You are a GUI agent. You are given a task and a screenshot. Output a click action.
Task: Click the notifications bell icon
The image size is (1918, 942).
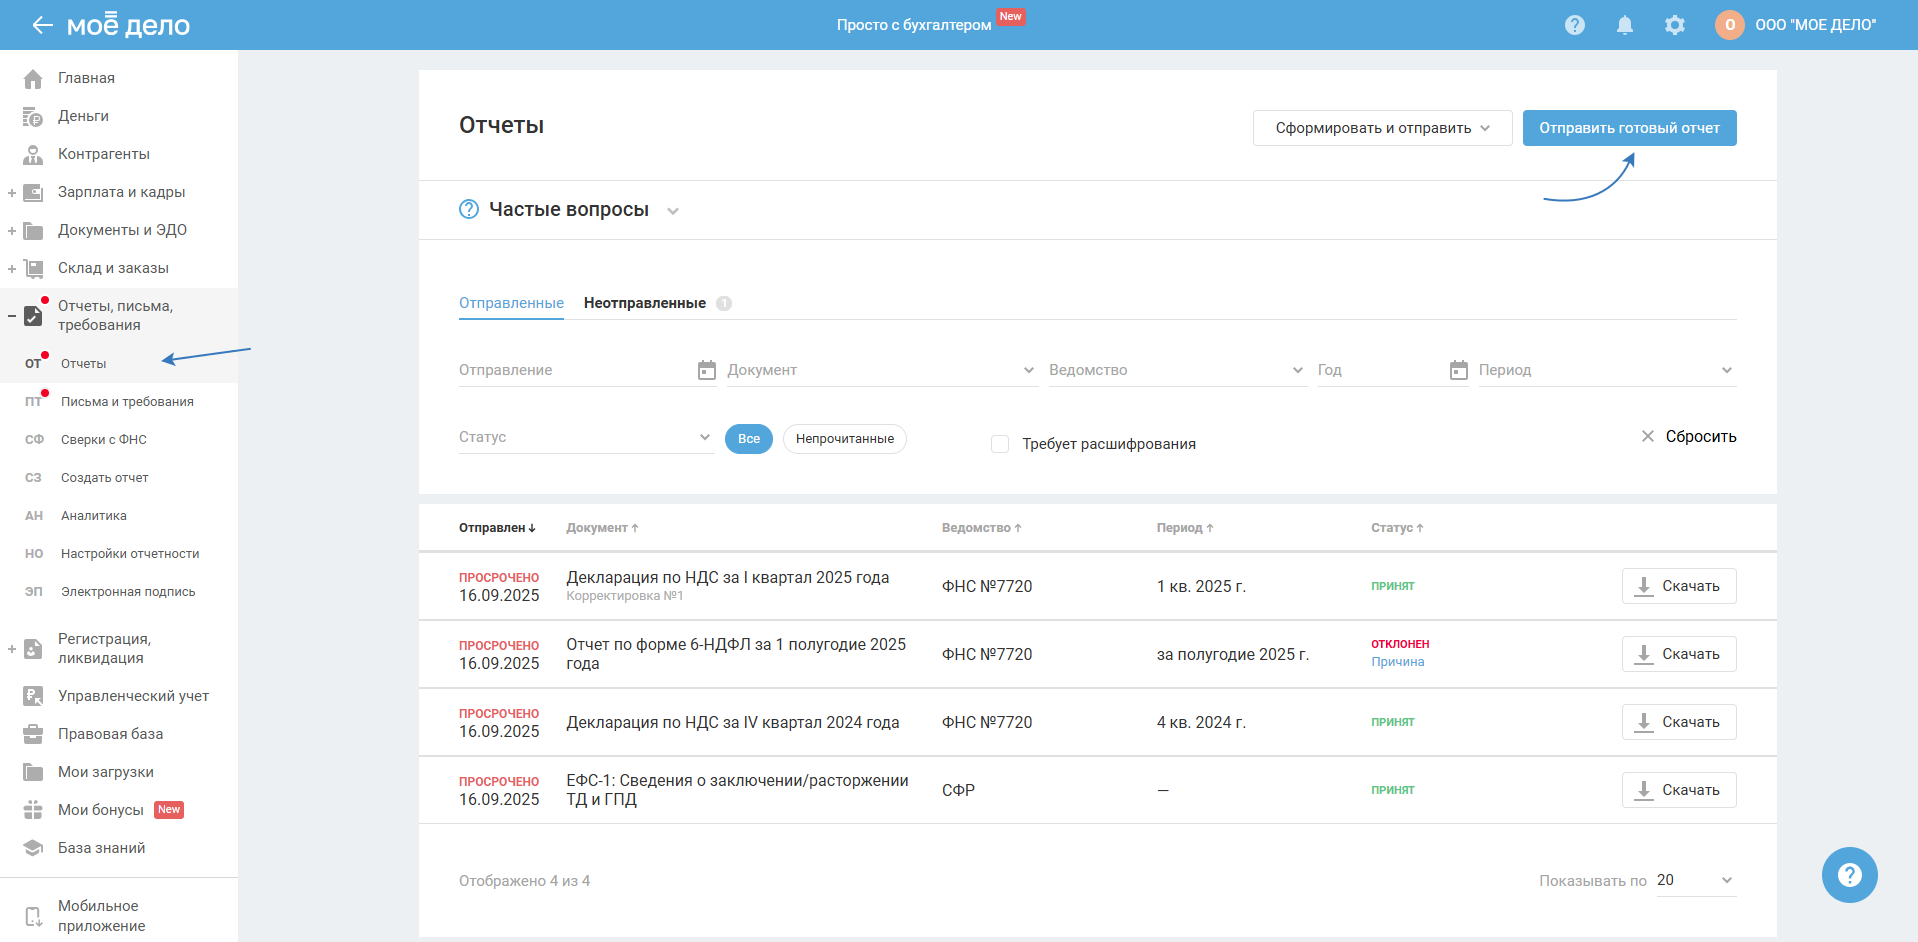pyautogui.click(x=1624, y=25)
